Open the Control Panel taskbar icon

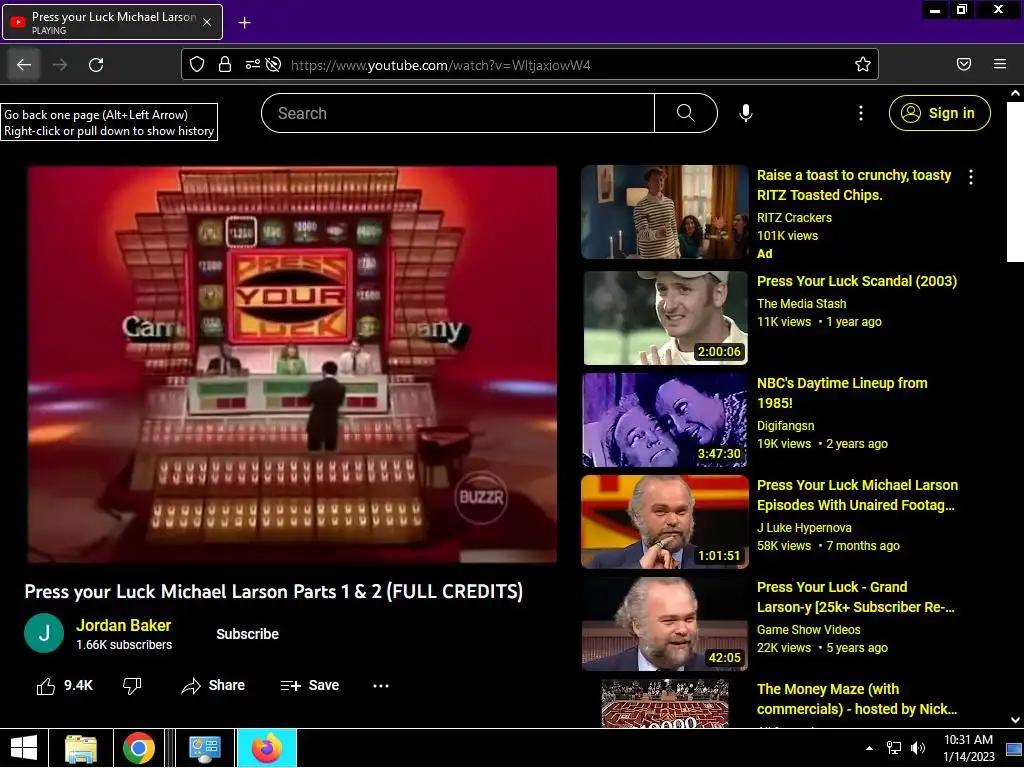click(204, 748)
